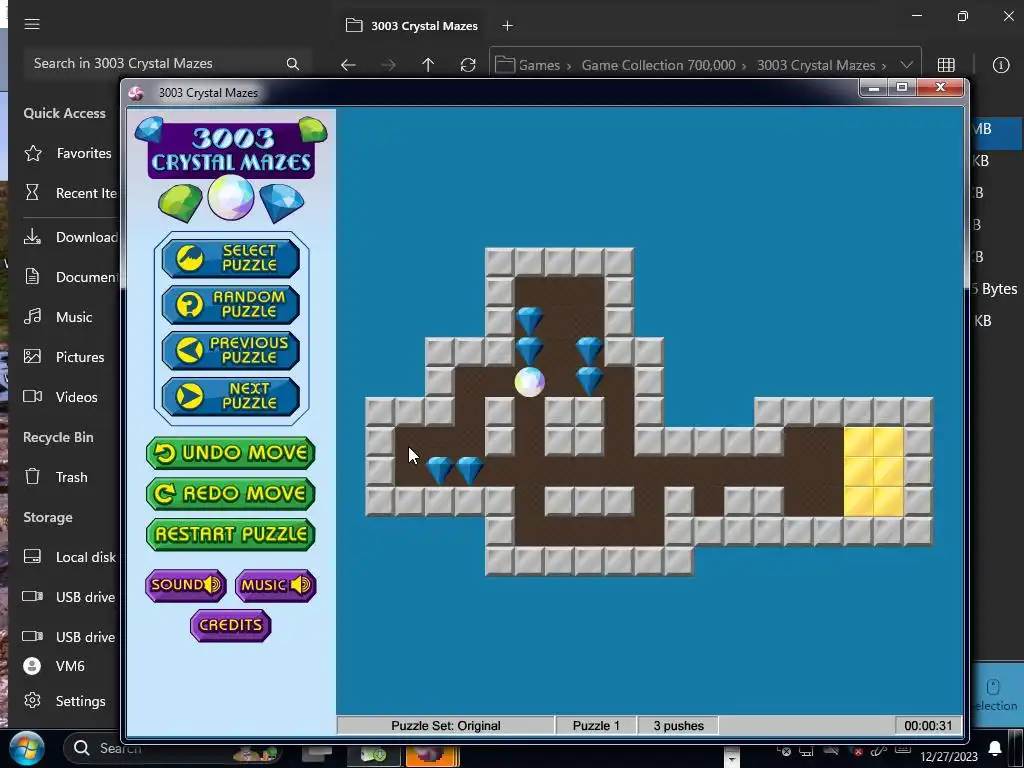Open the info panel icon
The image size is (1024, 768).
[x=1000, y=65]
